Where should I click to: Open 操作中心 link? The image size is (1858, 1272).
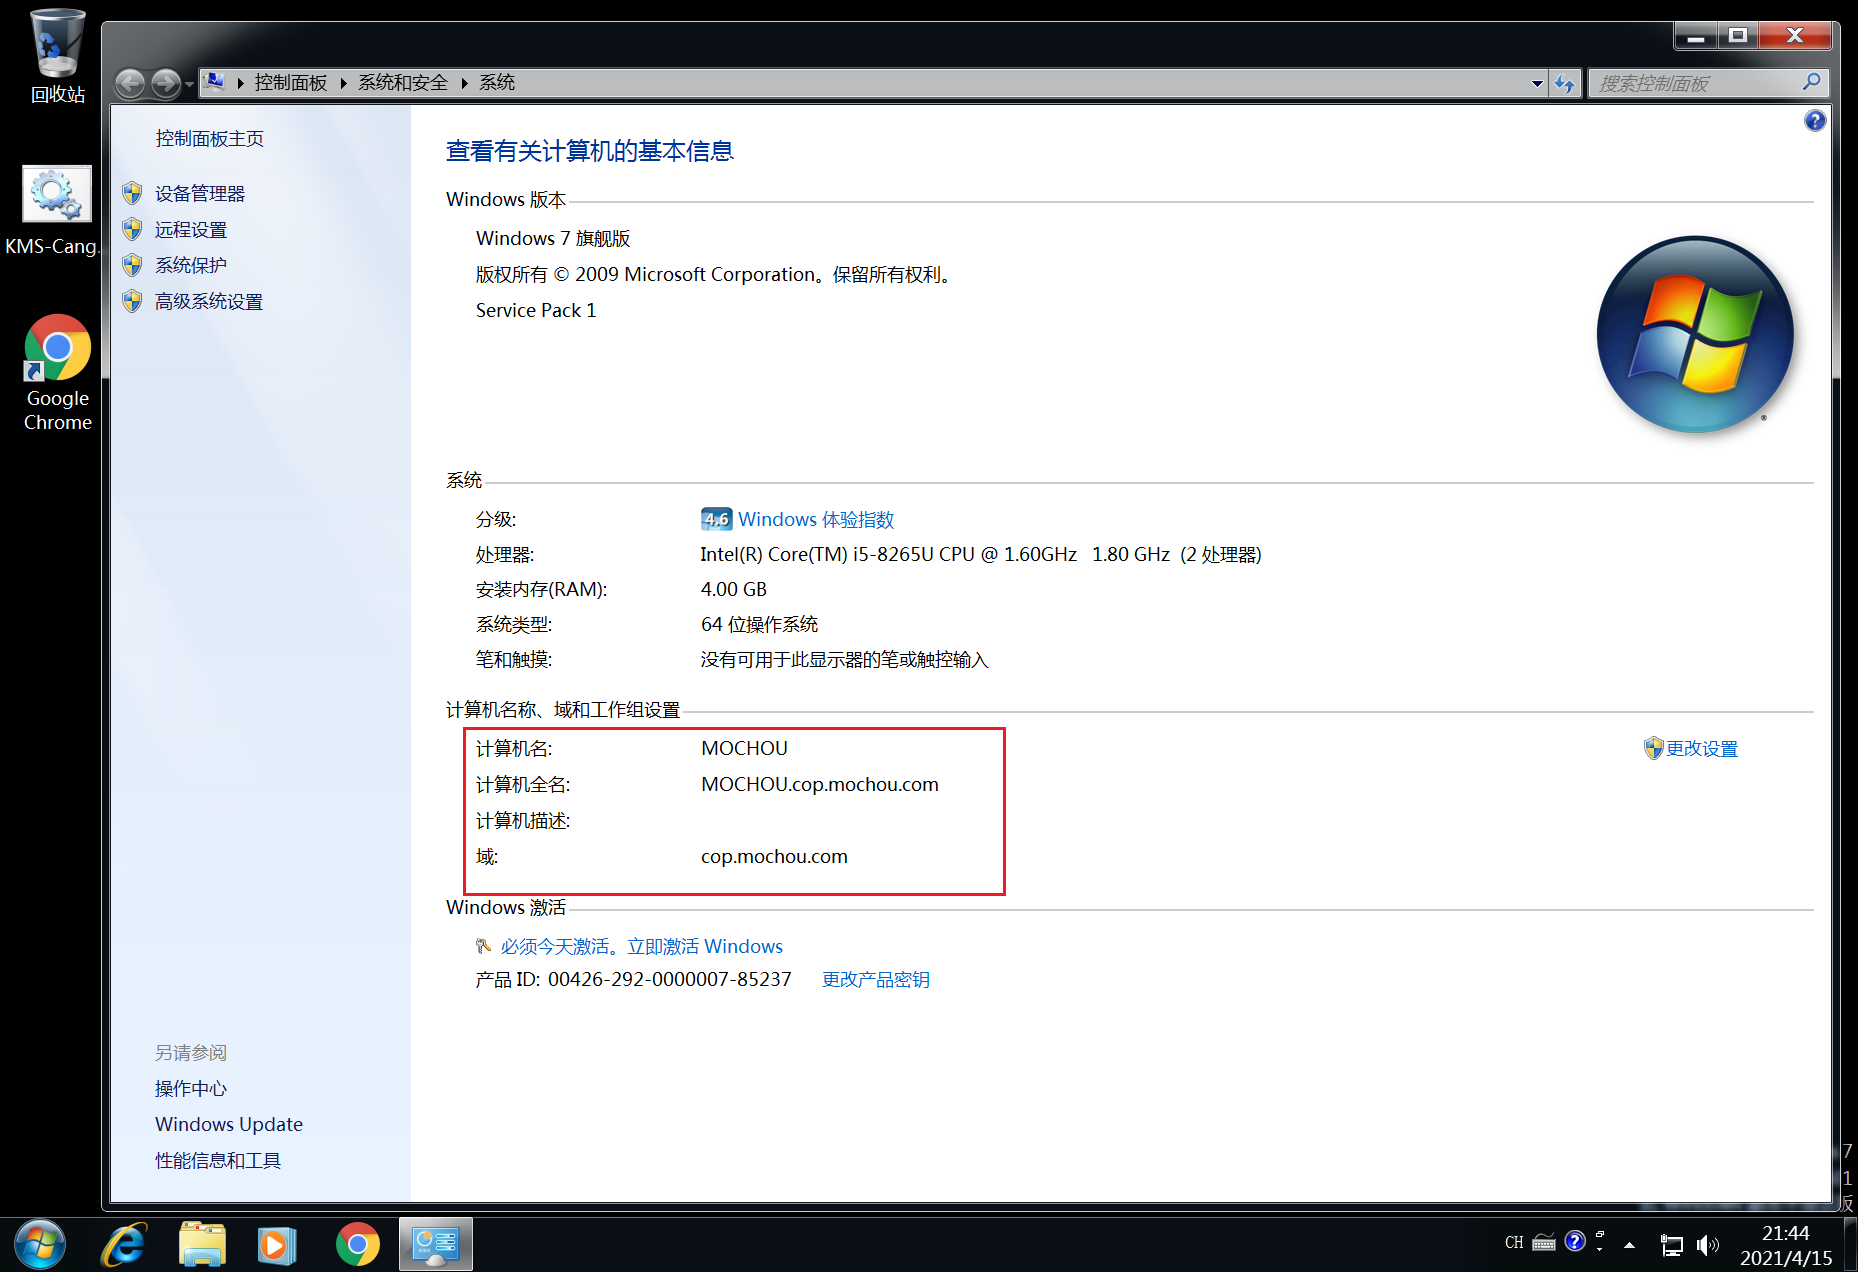tap(191, 1089)
